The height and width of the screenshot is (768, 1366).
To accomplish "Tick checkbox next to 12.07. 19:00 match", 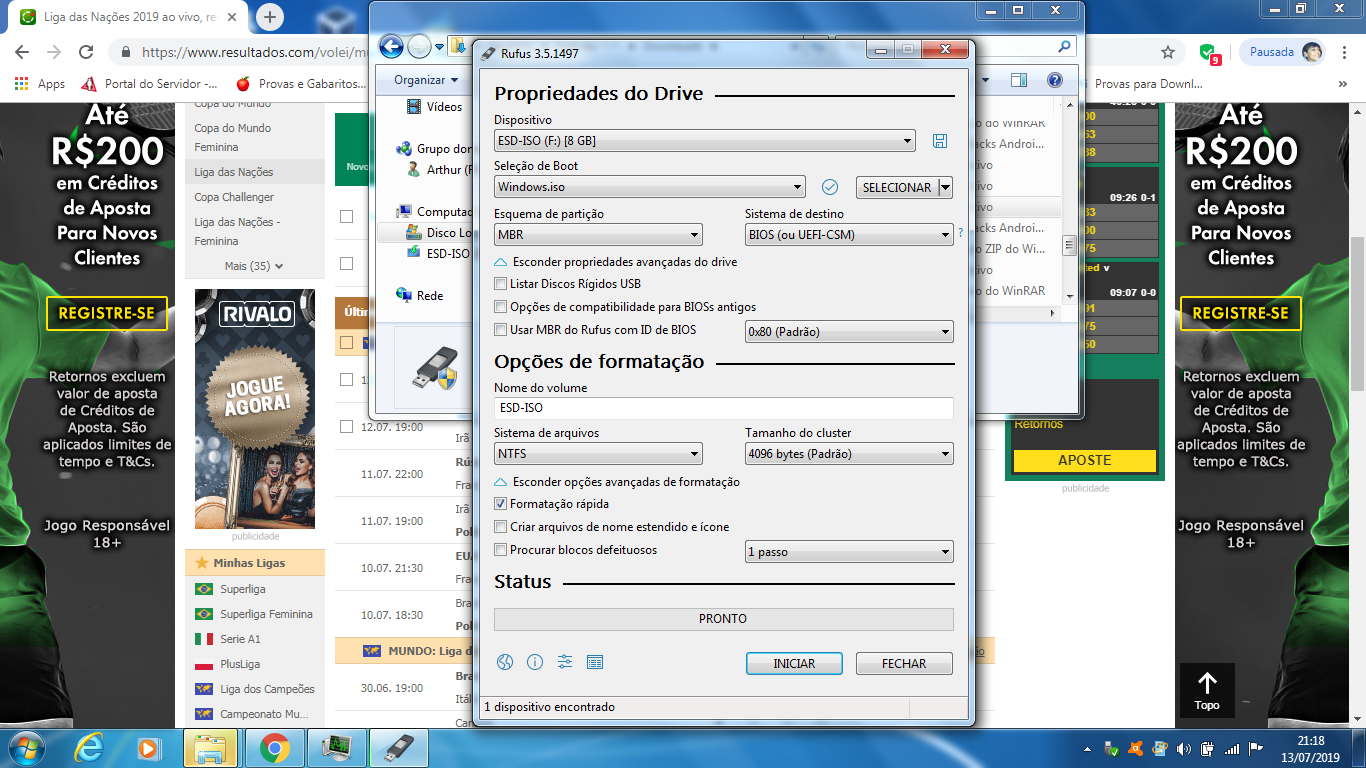I will click(346, 427).
